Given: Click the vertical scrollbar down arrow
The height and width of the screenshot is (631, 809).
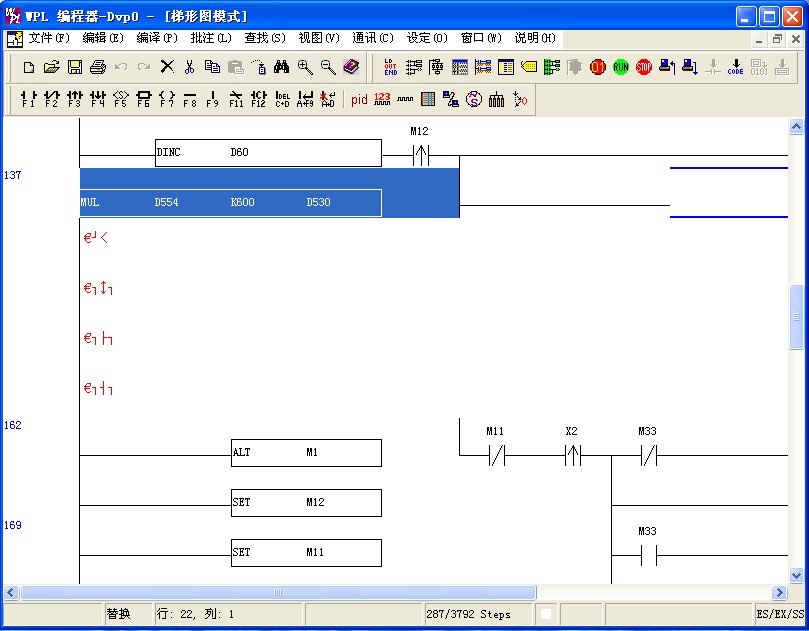Looking at the screenshot, I should tap(797, 576).
